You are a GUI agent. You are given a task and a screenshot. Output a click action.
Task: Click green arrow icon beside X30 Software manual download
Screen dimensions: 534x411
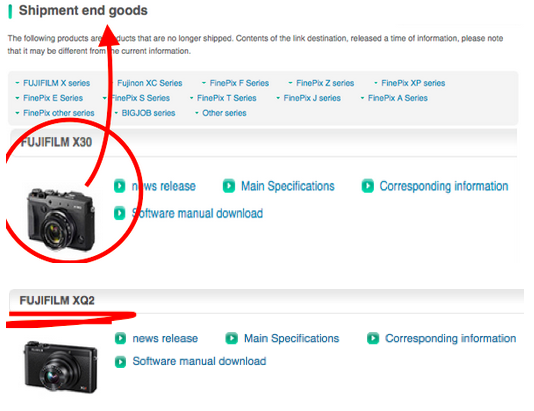point(120,214)
